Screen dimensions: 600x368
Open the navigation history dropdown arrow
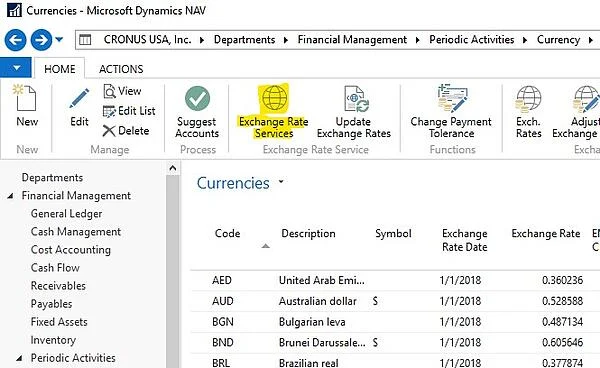(59, 39)
